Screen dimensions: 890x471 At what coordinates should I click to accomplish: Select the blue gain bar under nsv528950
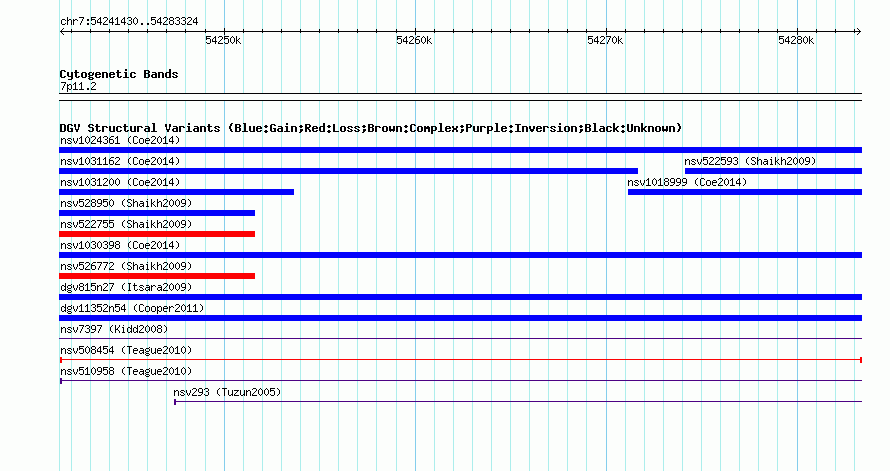(157, 213)
